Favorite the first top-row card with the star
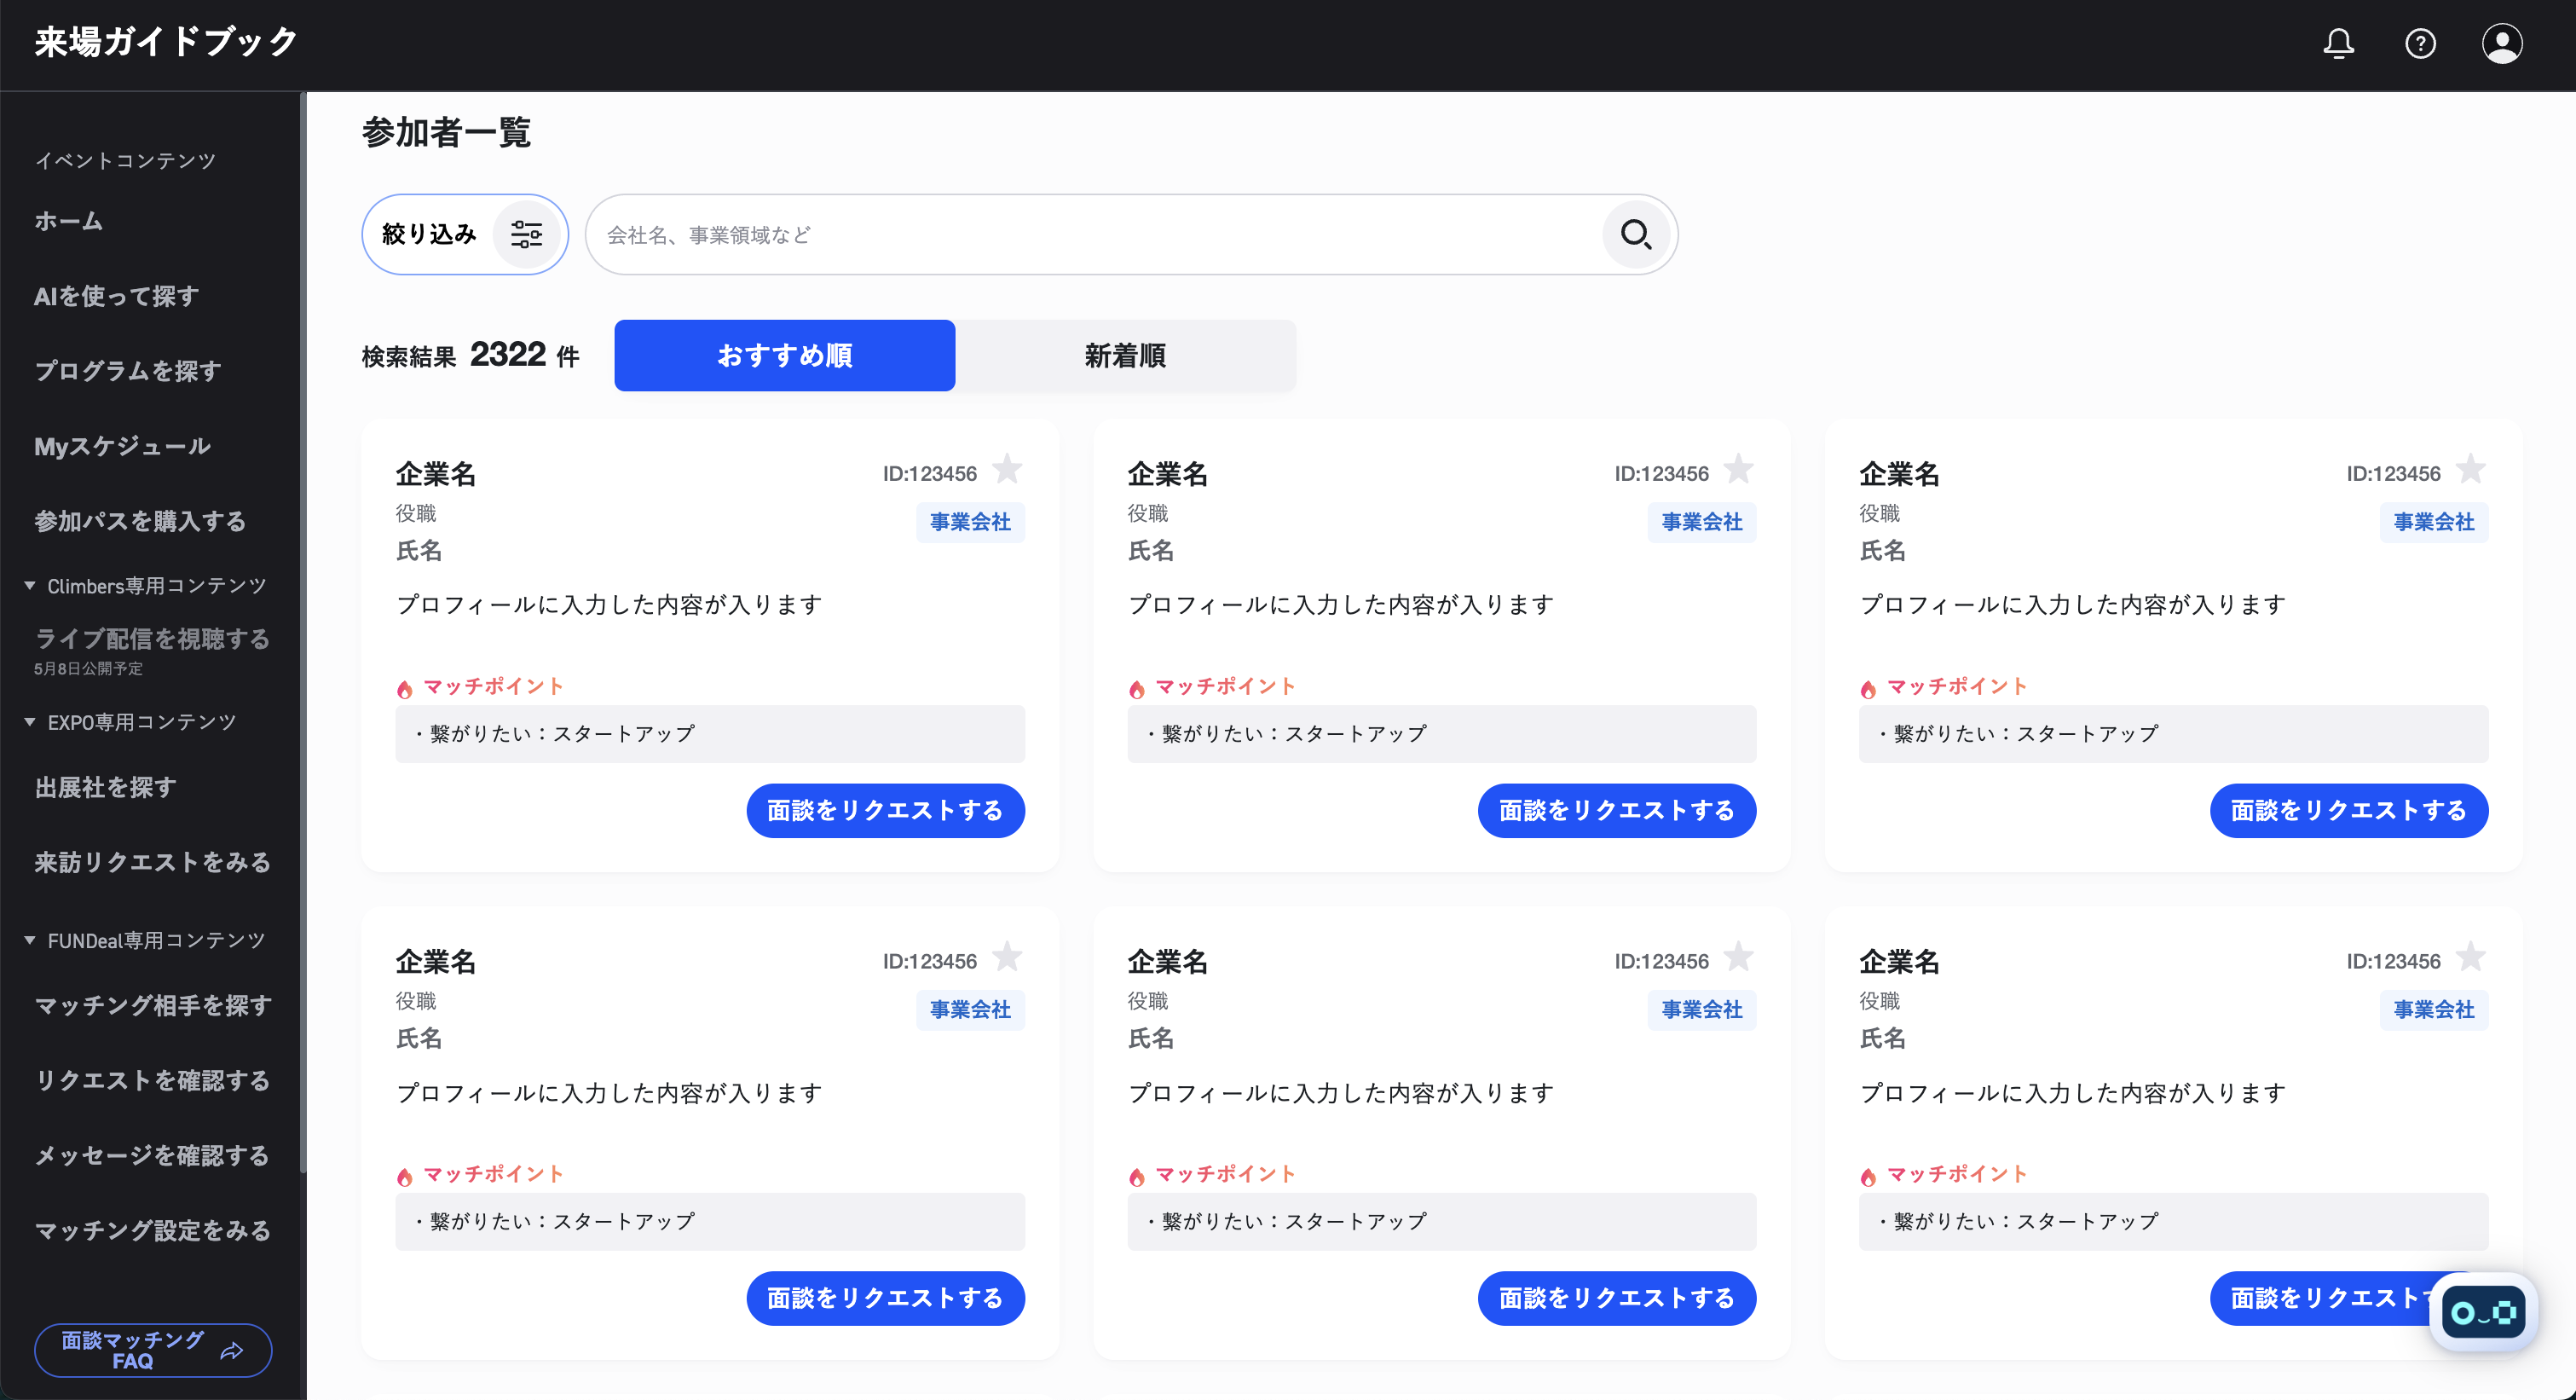 [x=1007, y=469]
